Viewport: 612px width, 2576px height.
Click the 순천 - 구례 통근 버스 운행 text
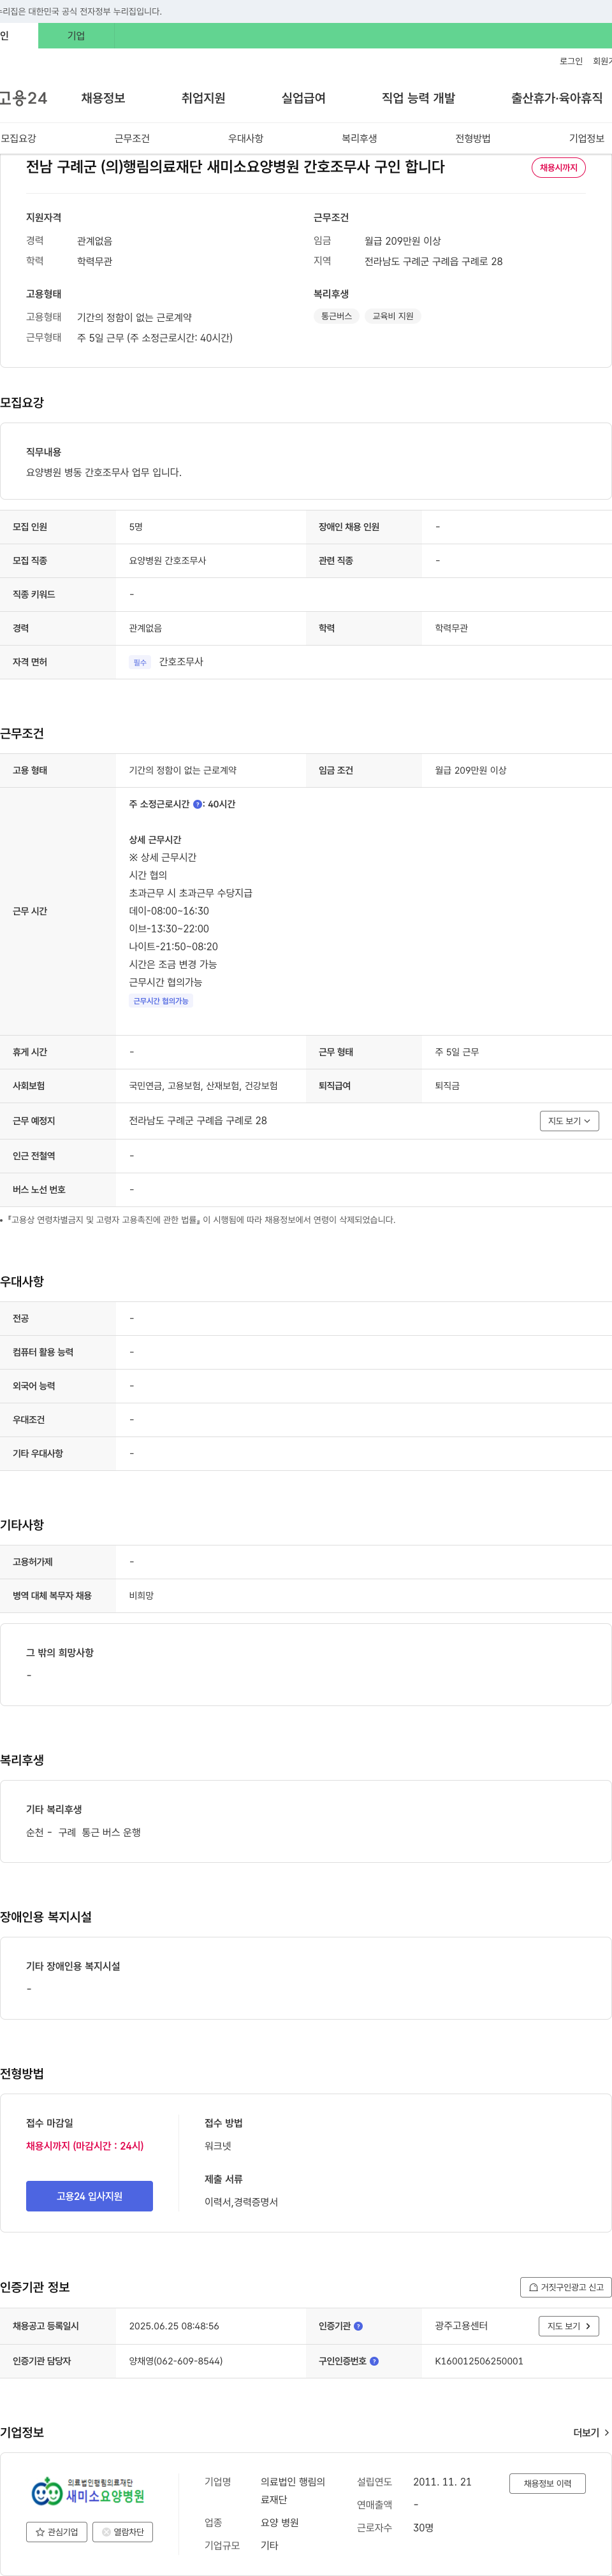tap(83, 1832)
